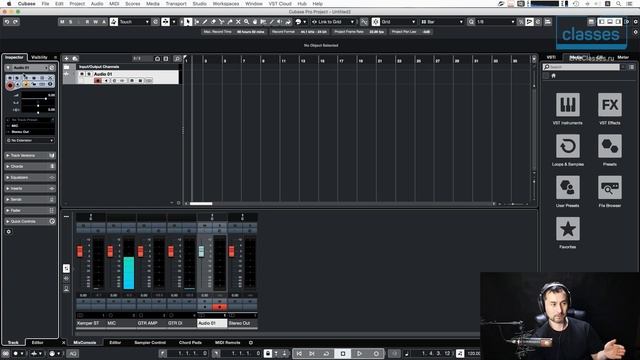The image size is (640, 360).
Task: Expand the Inserts inspector section
Action: (30, 189)
